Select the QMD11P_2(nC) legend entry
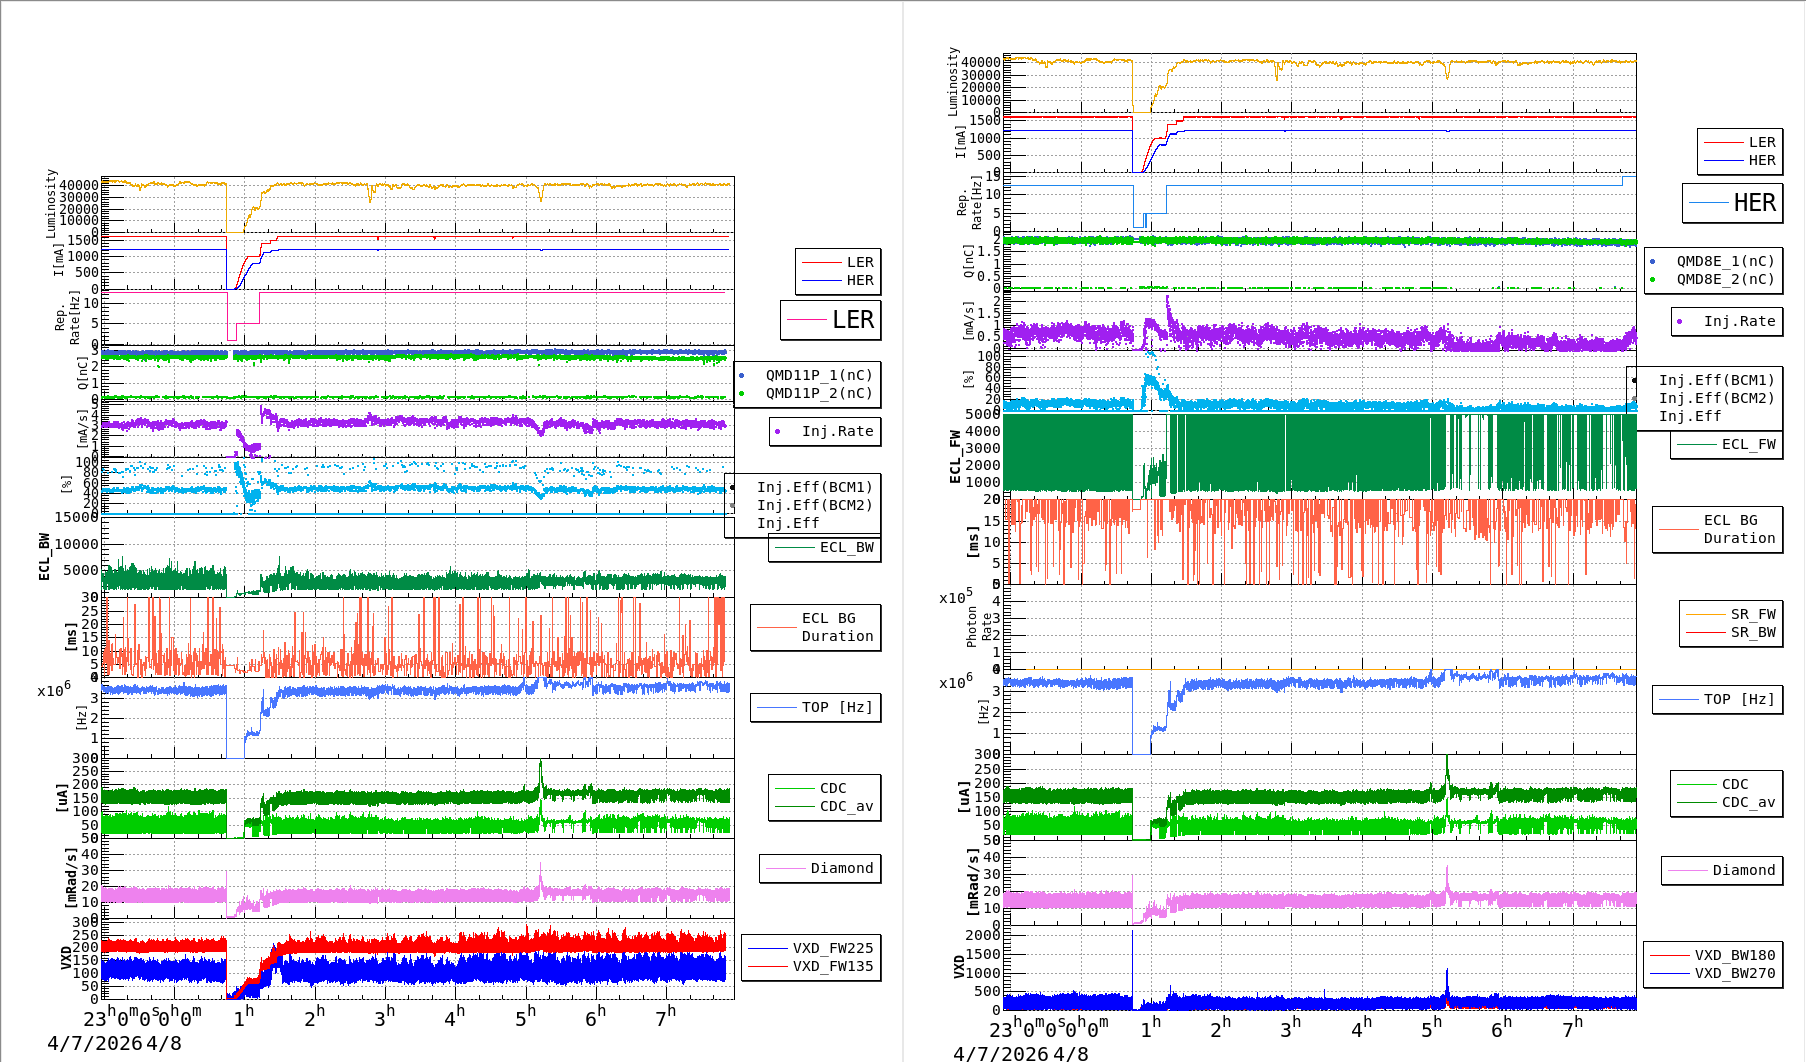The image size is (1806, 1062). click(818, 393)
